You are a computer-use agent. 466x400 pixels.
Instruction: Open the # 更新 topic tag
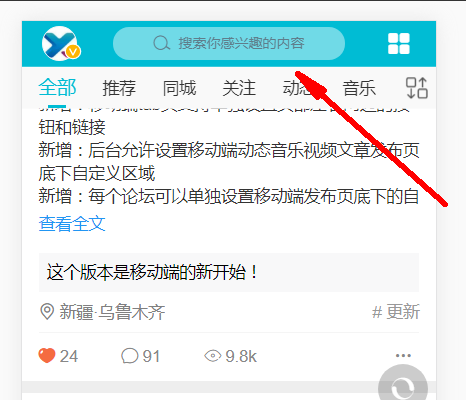pos(396,312)
